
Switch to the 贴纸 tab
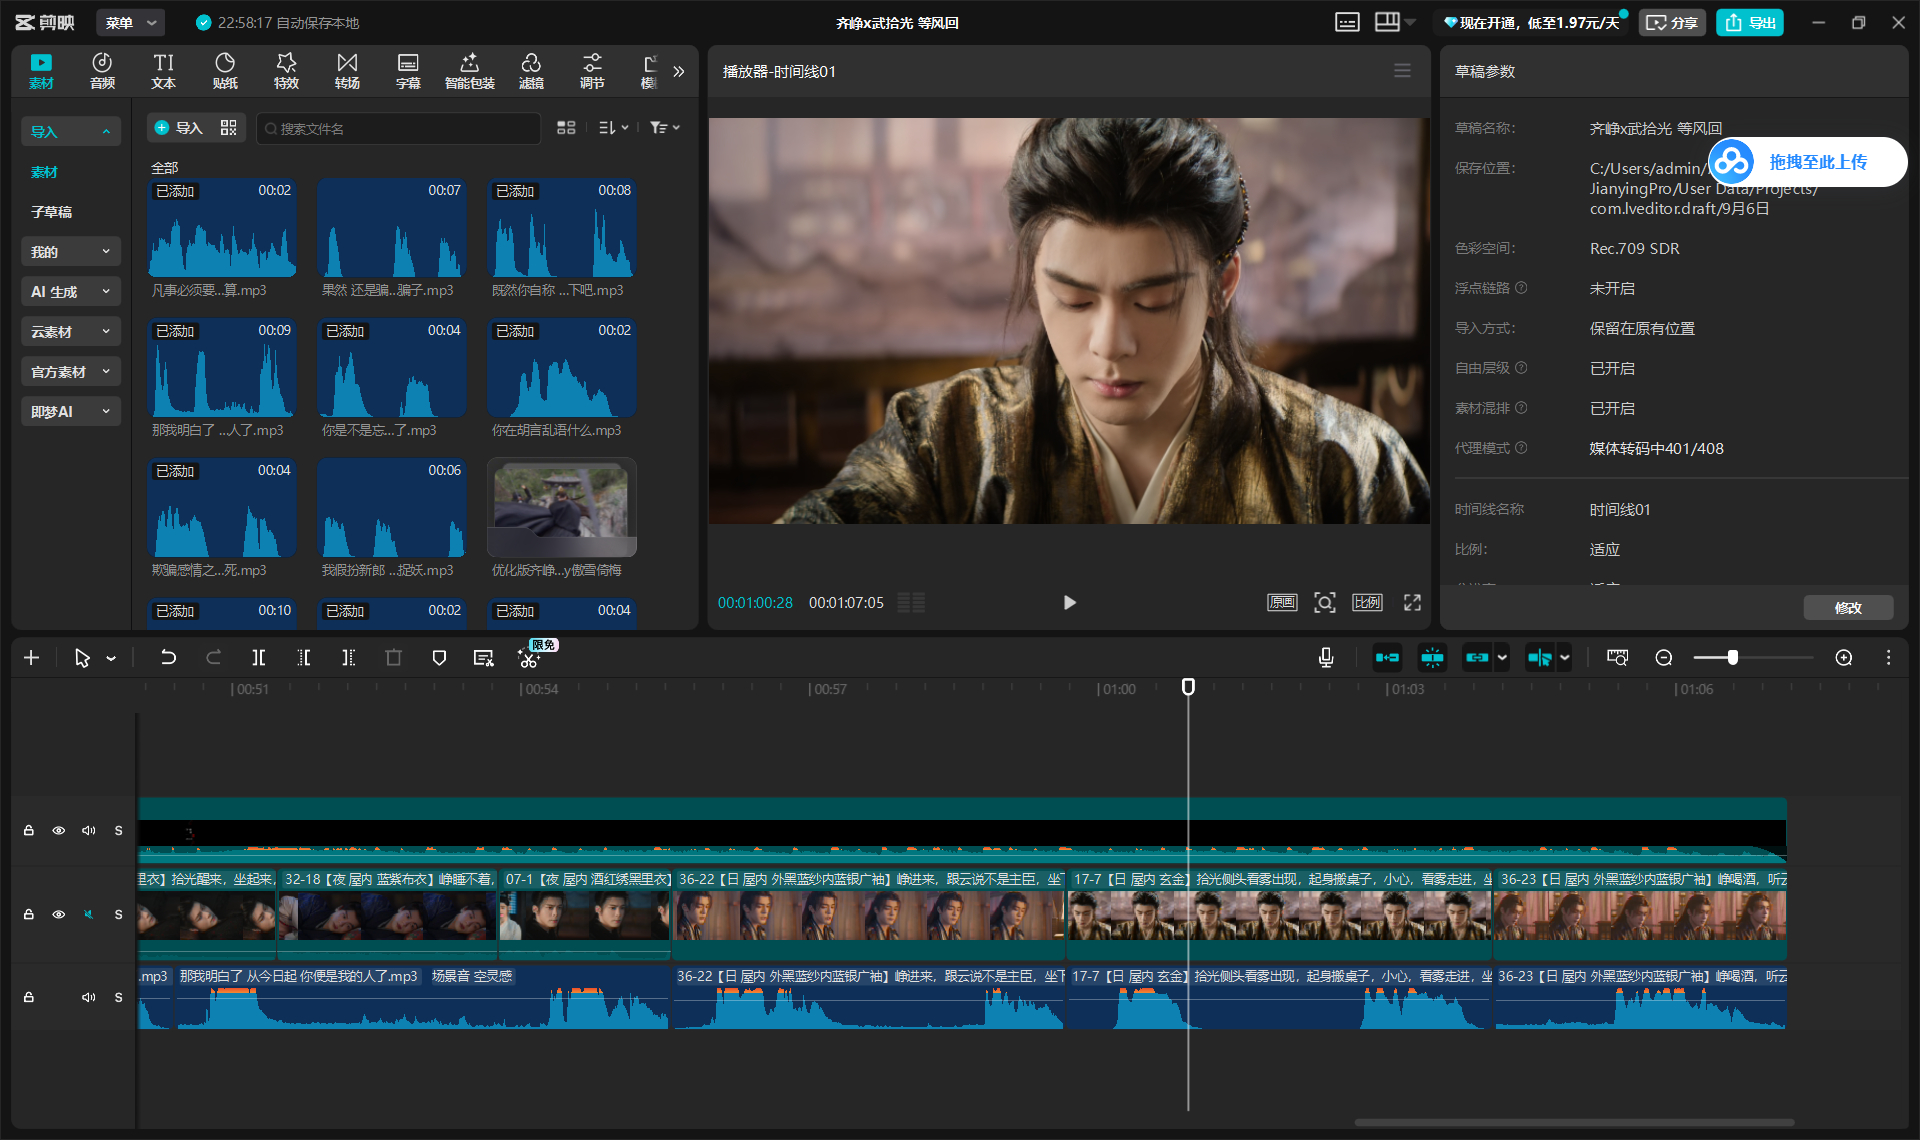225,71
